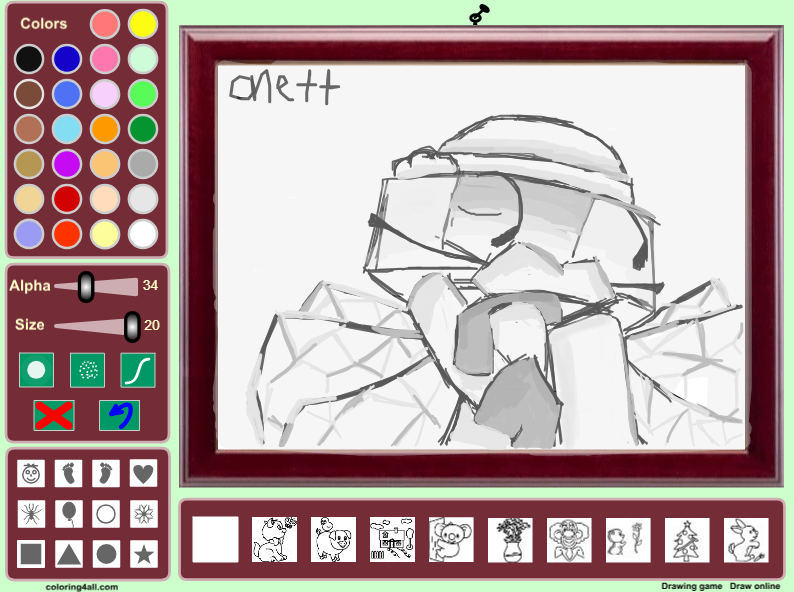Choose the hot pink color swatch
This screenshot has height=592, width=794.
(x=105, y=59)
